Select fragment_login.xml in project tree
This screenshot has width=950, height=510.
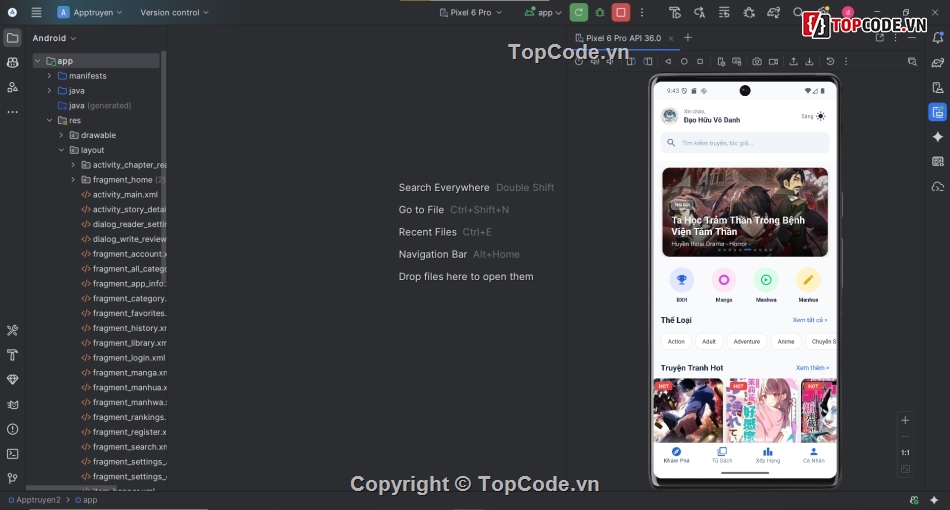pyautogui.click(x=128, y=358)
